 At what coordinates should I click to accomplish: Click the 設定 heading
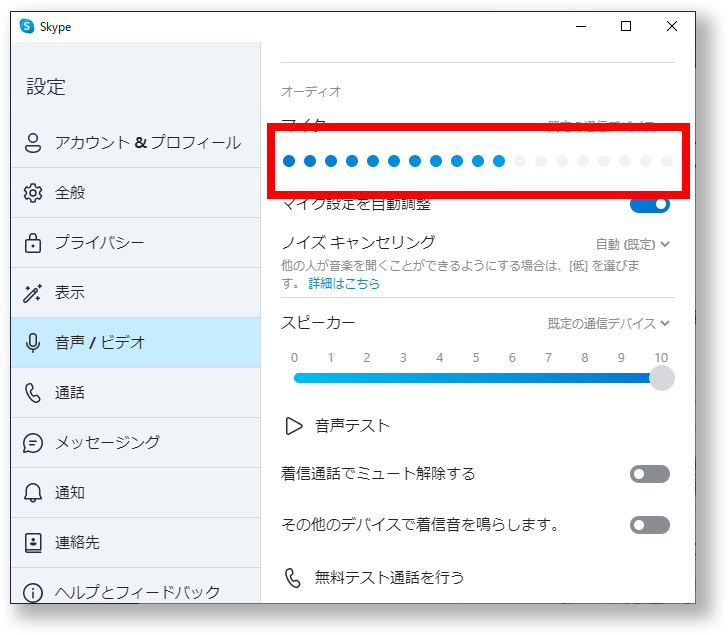tap(46, 87)
